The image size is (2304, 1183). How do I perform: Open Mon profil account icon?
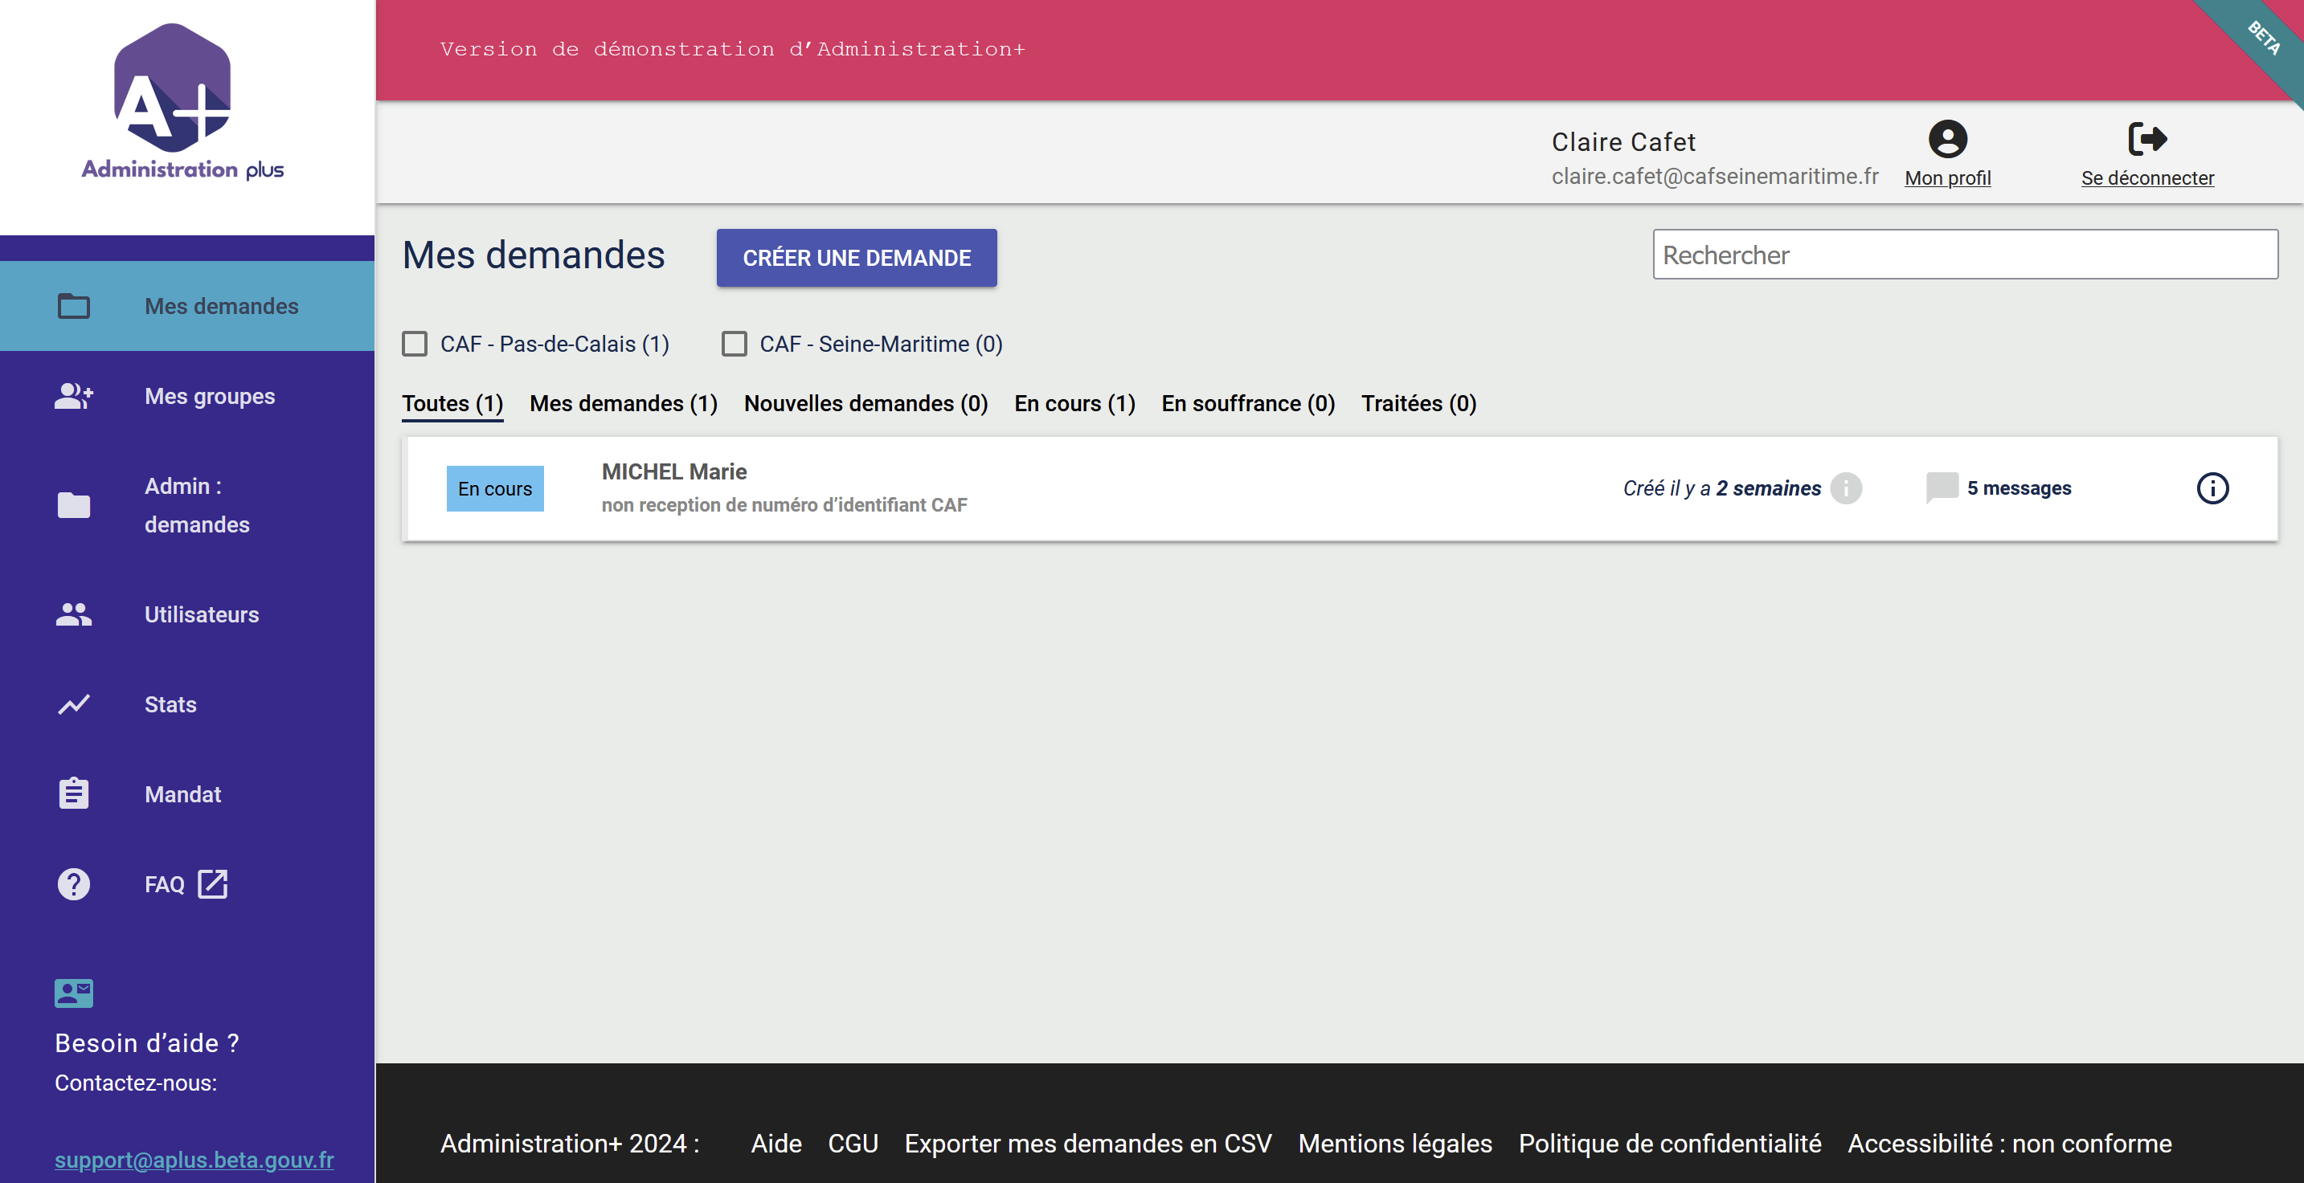pyautogui.click(x=1947, y=139)
